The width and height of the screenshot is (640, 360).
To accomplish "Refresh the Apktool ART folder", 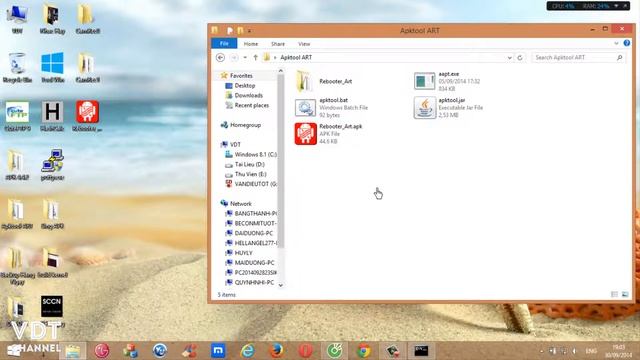I will (520, 58).
